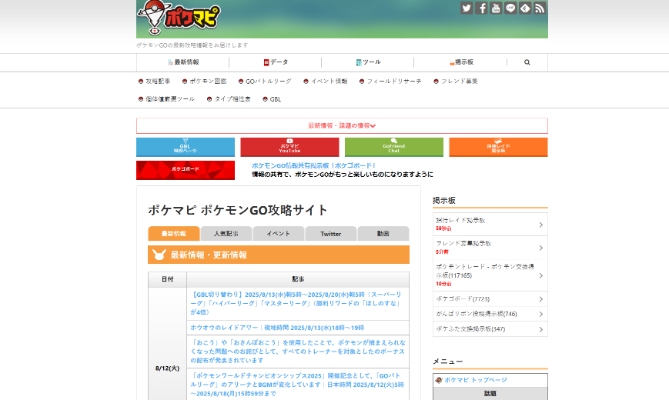The width and height of the screenshot is (669, 400).
Task: Go to フレンド募集 in the sub navigation
Action: point(456,81)
